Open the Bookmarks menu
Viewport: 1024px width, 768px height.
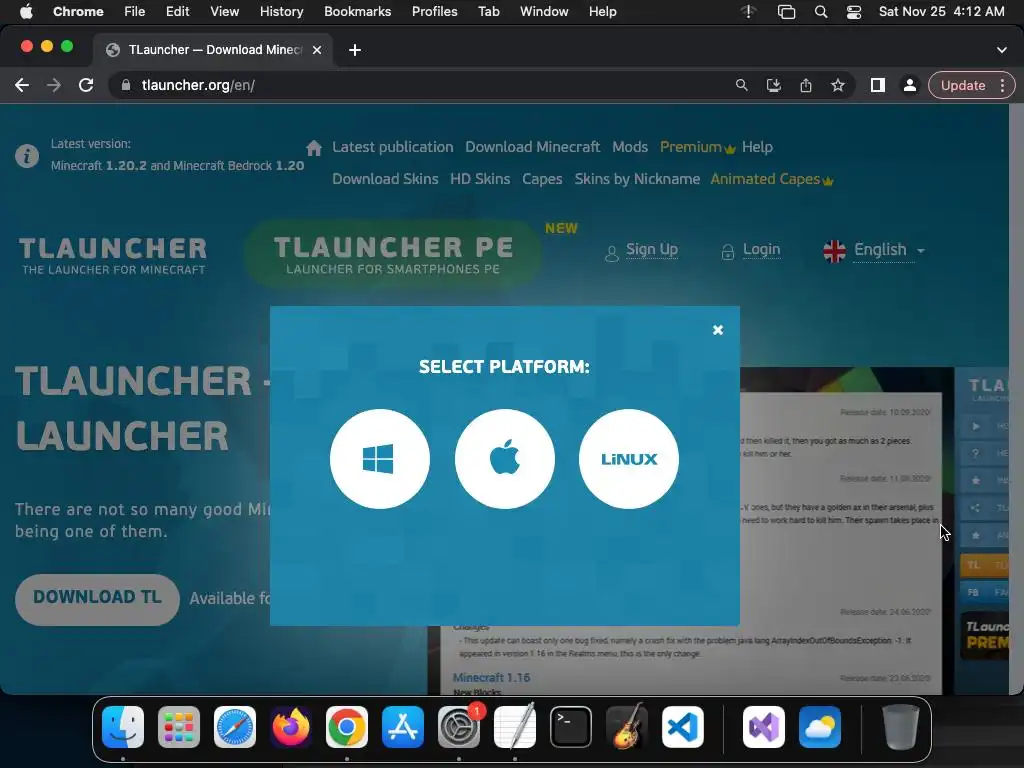[x=357, y=11]
